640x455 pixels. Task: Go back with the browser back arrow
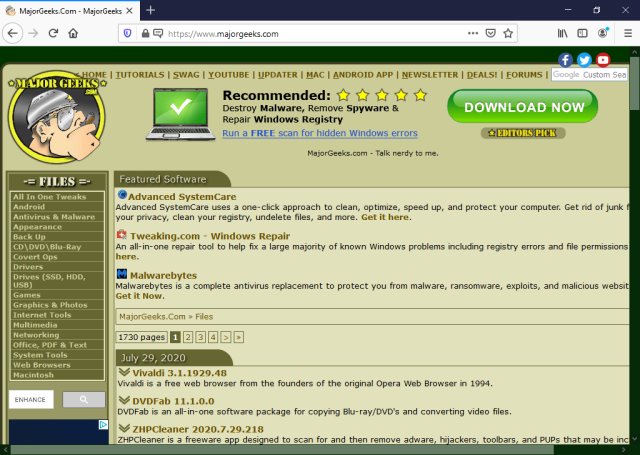click(13, 33)
